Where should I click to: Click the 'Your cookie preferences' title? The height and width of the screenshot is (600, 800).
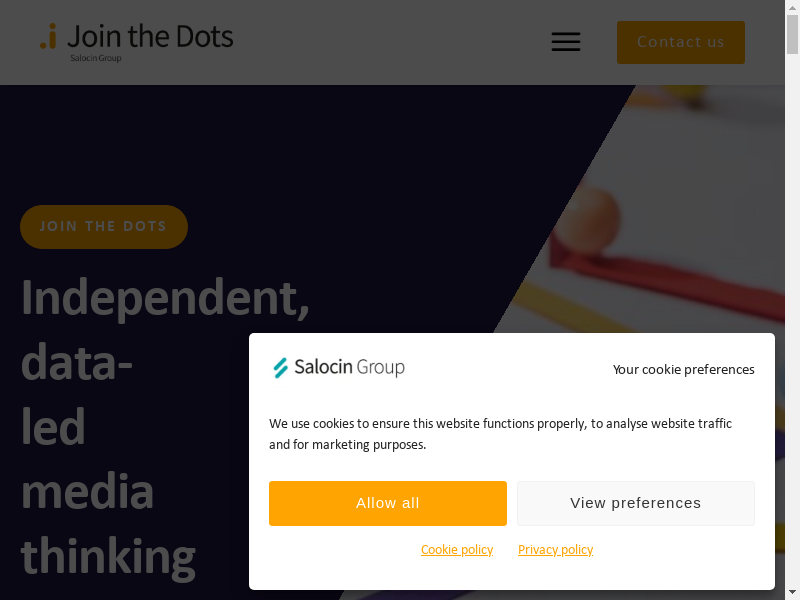tap(684, 370)
